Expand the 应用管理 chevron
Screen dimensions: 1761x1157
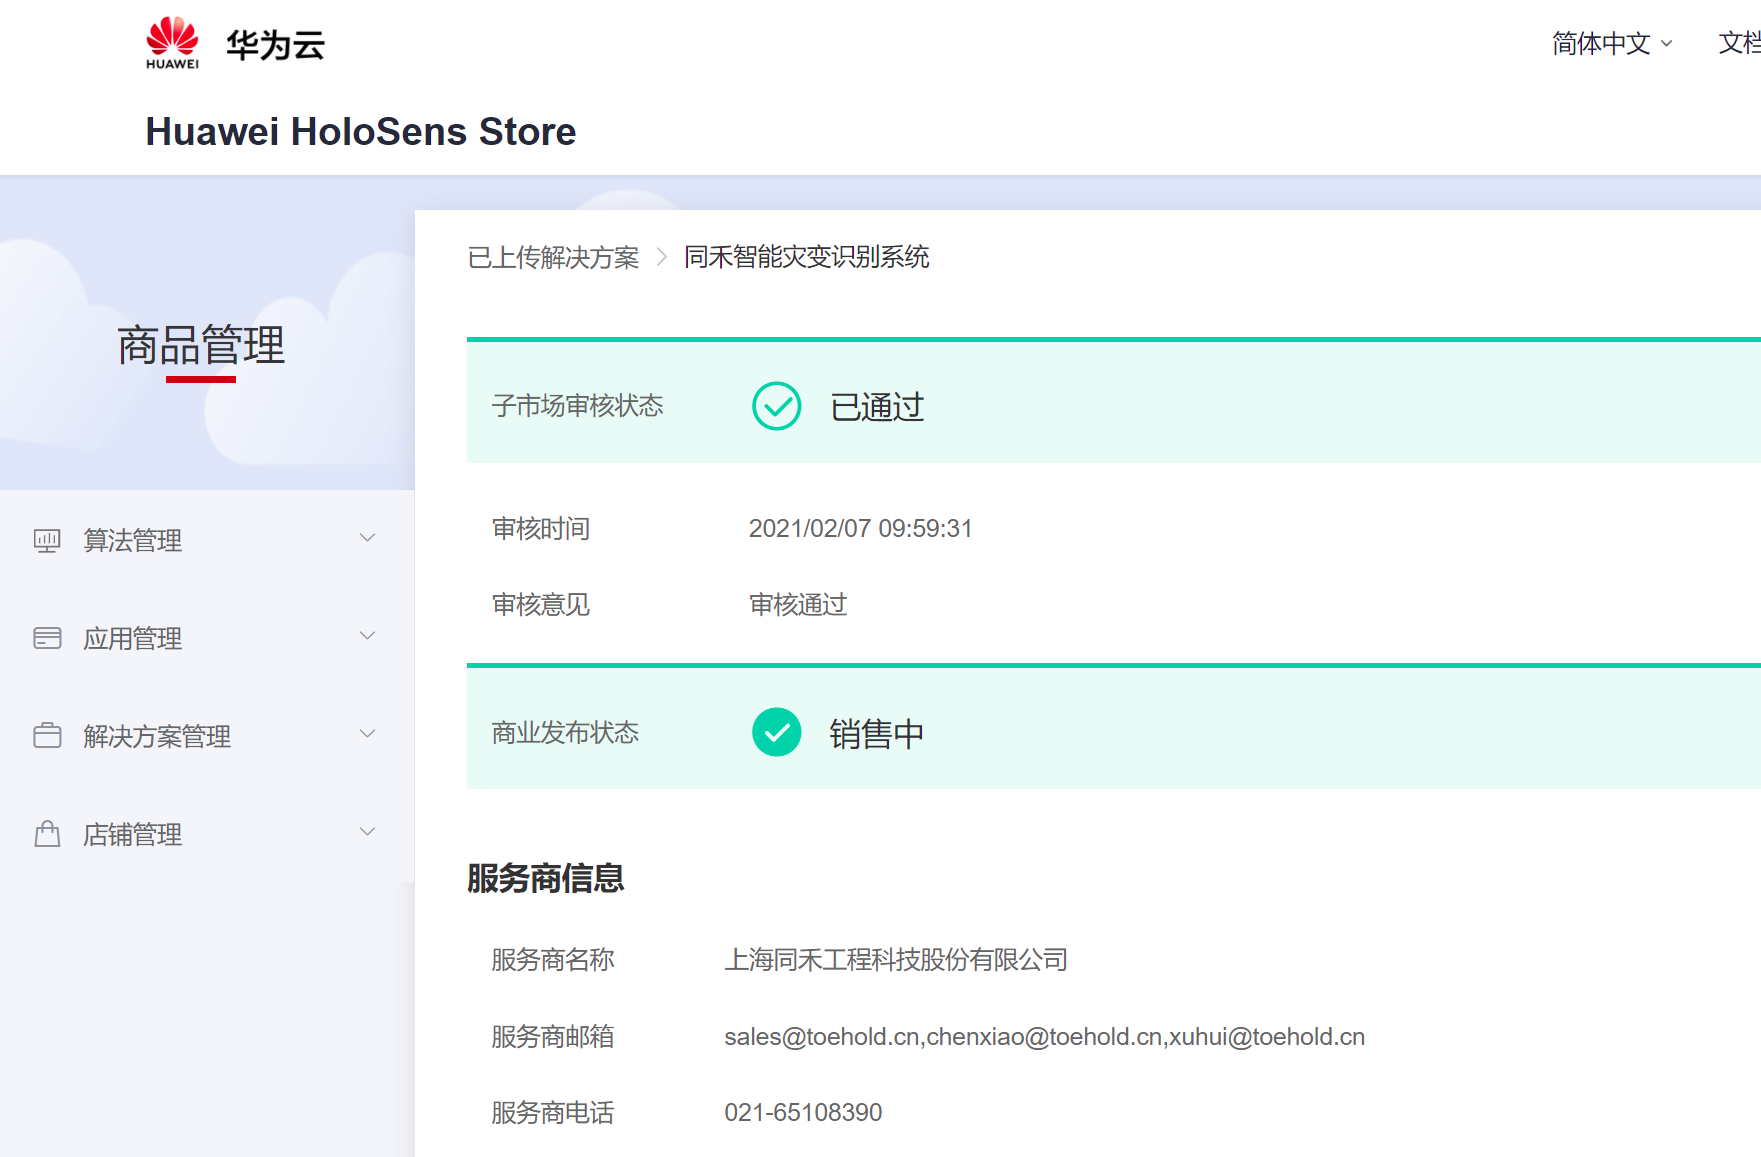pos(367,636)
